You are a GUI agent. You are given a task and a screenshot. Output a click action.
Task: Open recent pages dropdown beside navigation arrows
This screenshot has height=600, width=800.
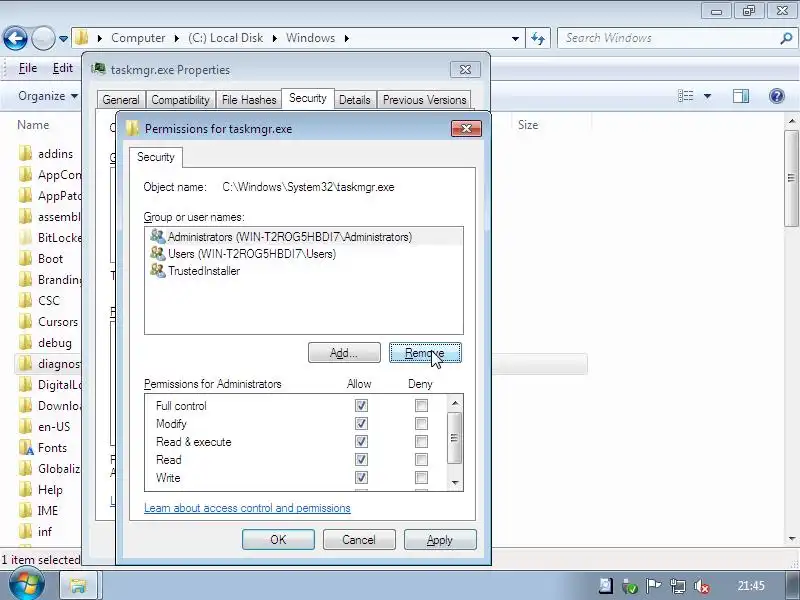click(63, 39)
